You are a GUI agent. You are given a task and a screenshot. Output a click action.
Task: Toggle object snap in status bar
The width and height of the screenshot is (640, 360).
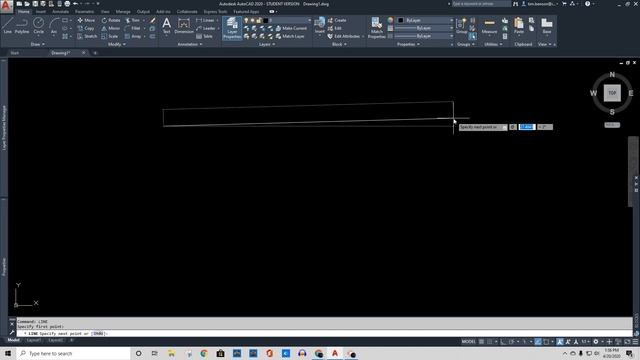(546, 342)
